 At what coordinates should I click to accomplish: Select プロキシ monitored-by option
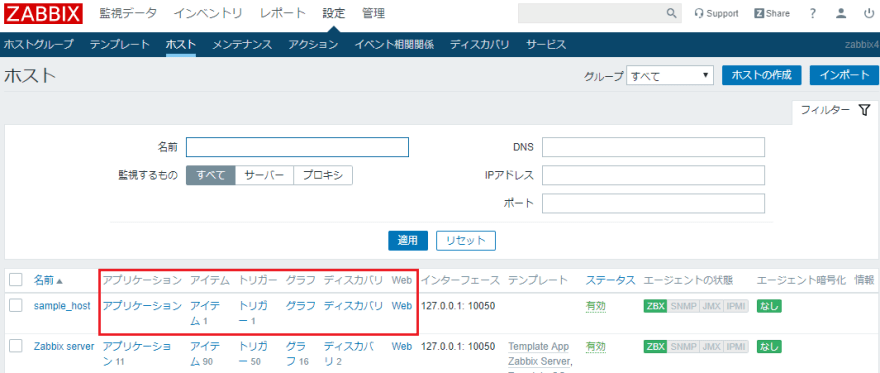tap(323, 176)
